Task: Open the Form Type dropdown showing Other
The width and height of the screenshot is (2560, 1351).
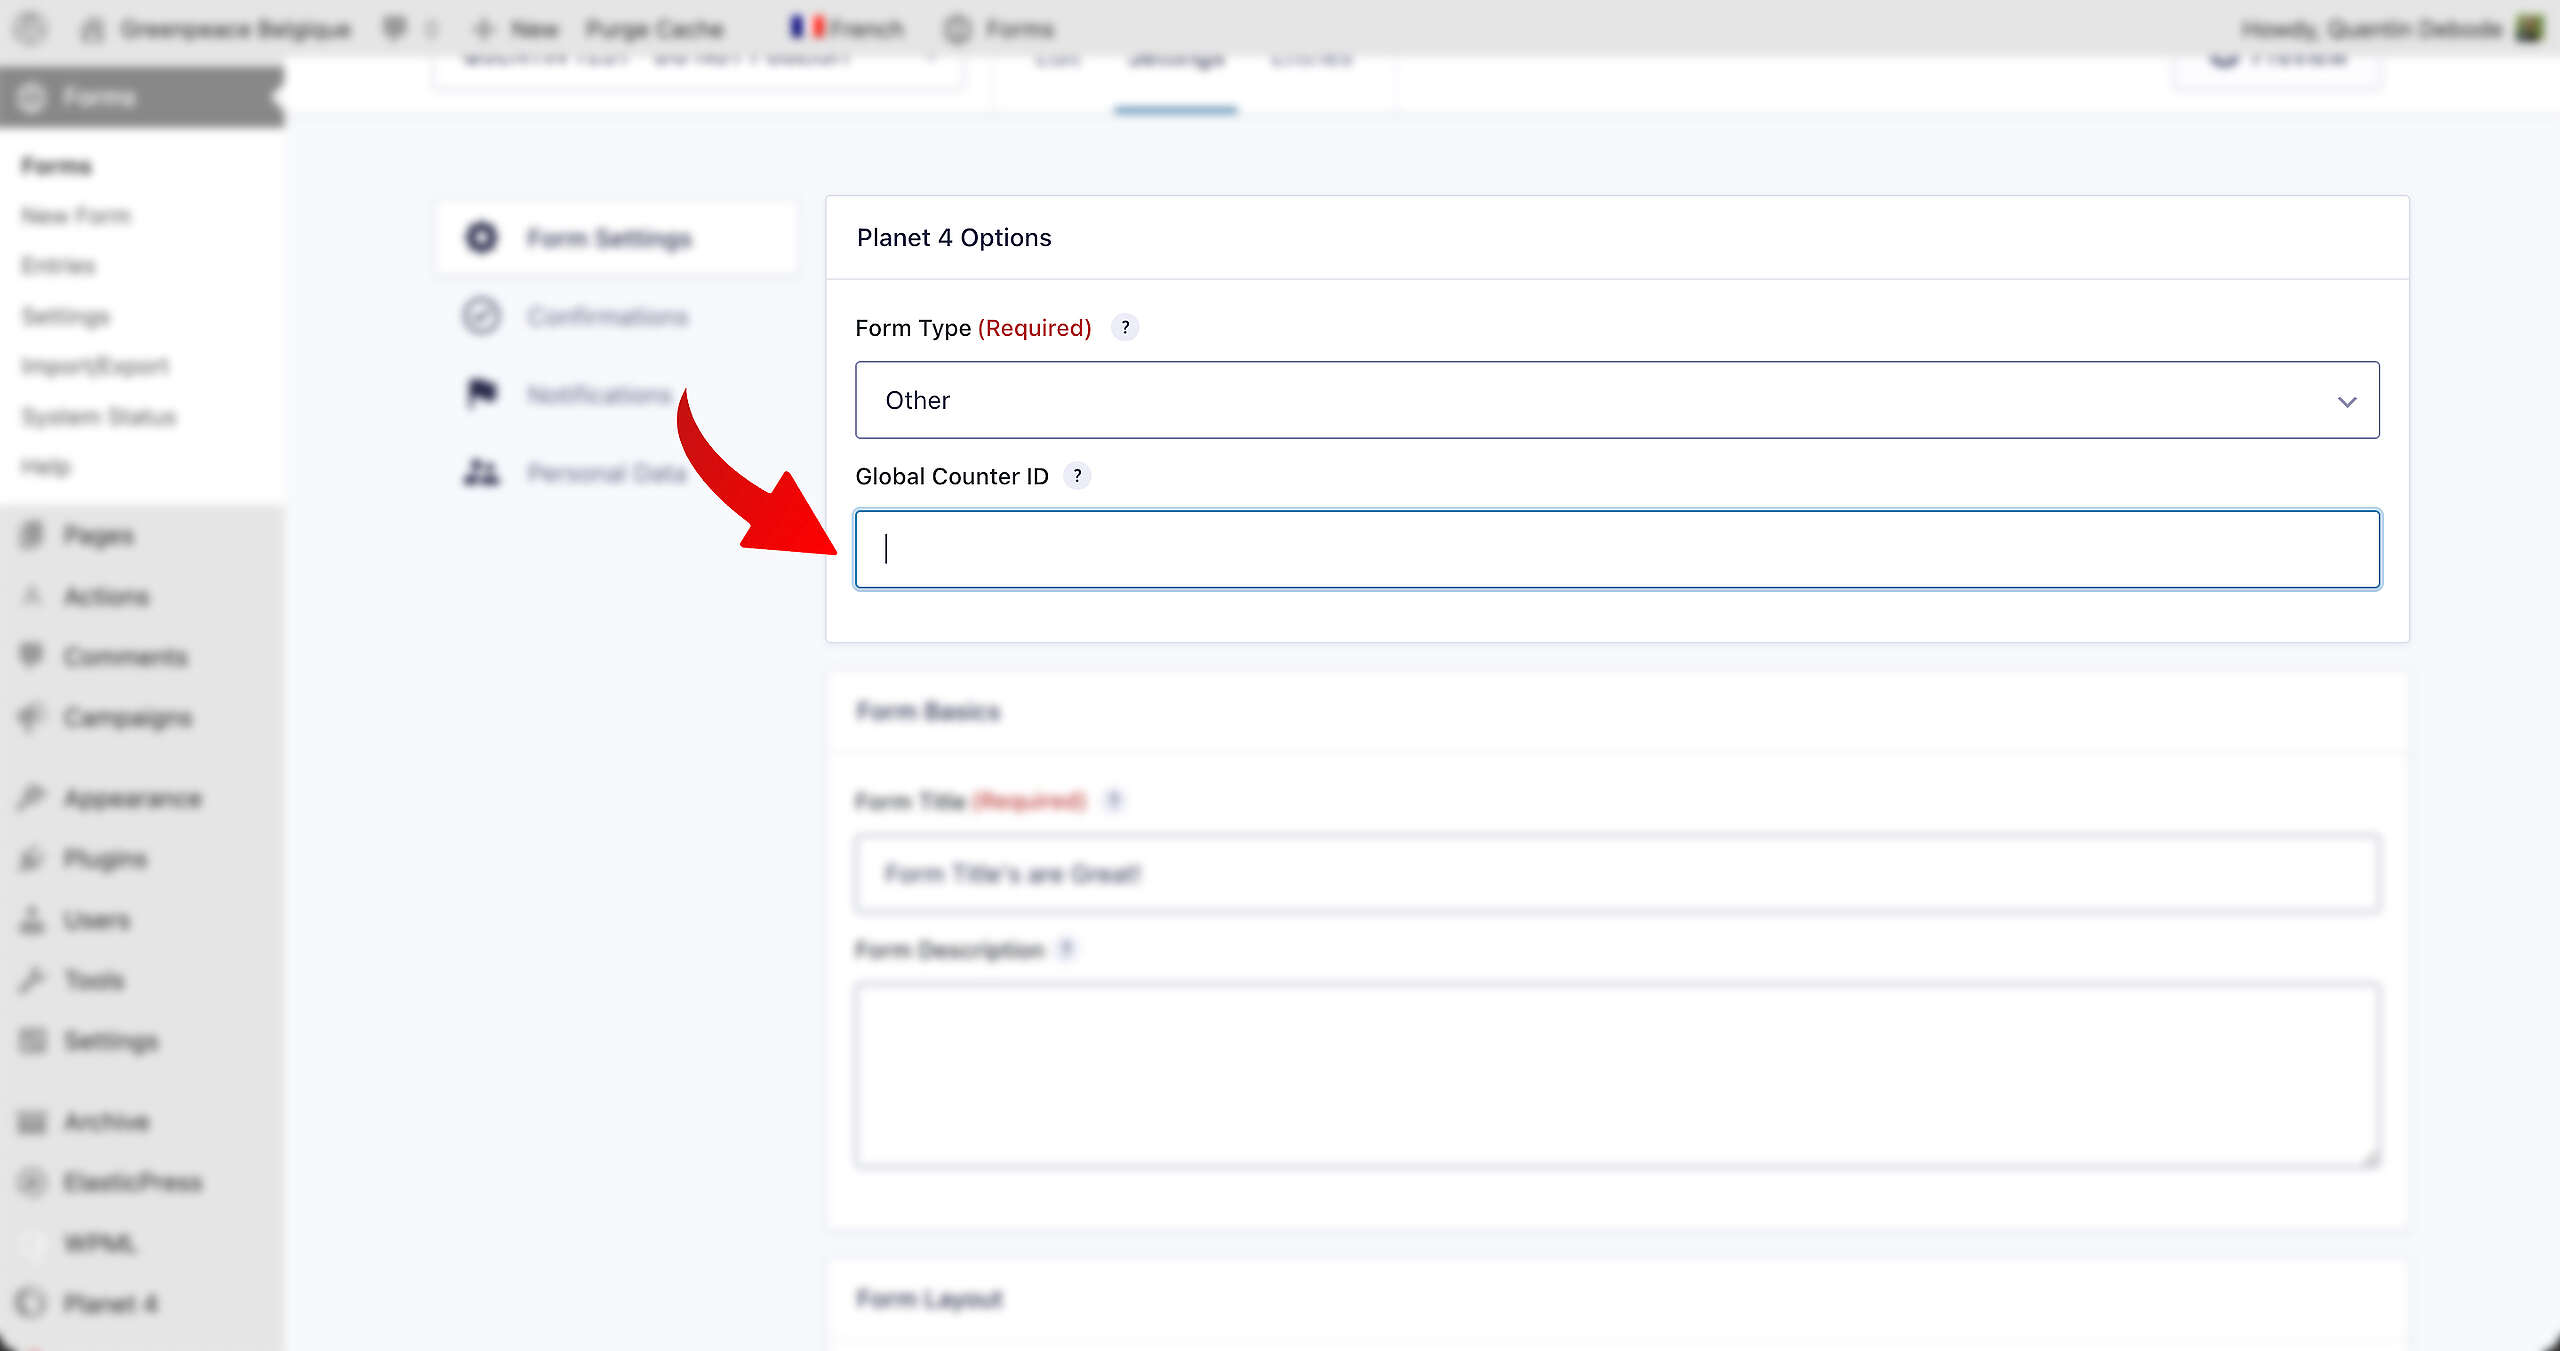Action: [x=1617, y=400]
